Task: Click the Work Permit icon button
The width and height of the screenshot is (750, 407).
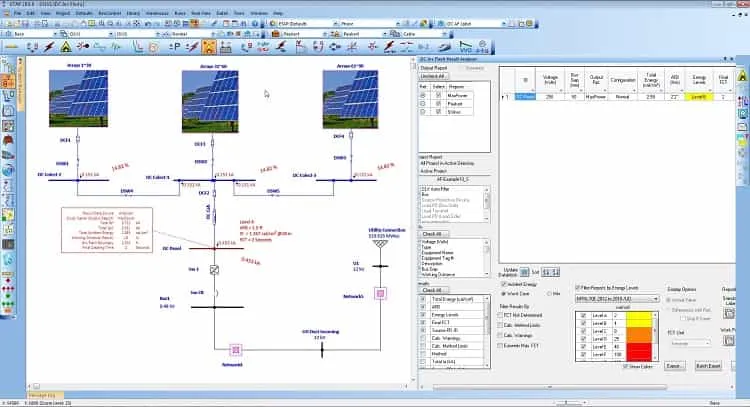Action: pos(728,341)
